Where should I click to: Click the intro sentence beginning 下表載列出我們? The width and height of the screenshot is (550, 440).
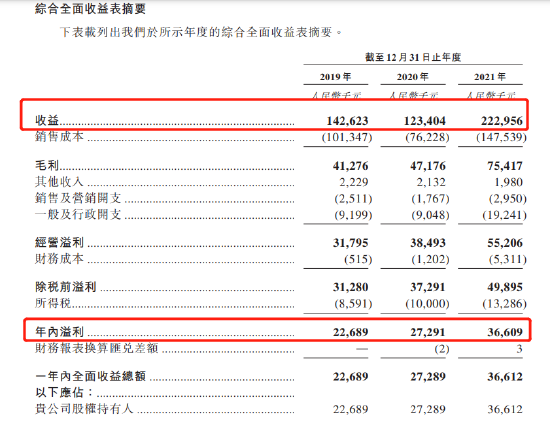click(x=201, y=32)
